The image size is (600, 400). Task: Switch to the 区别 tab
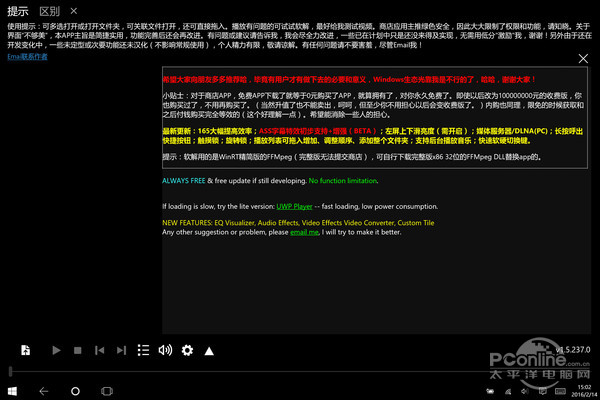click(50, 11)
